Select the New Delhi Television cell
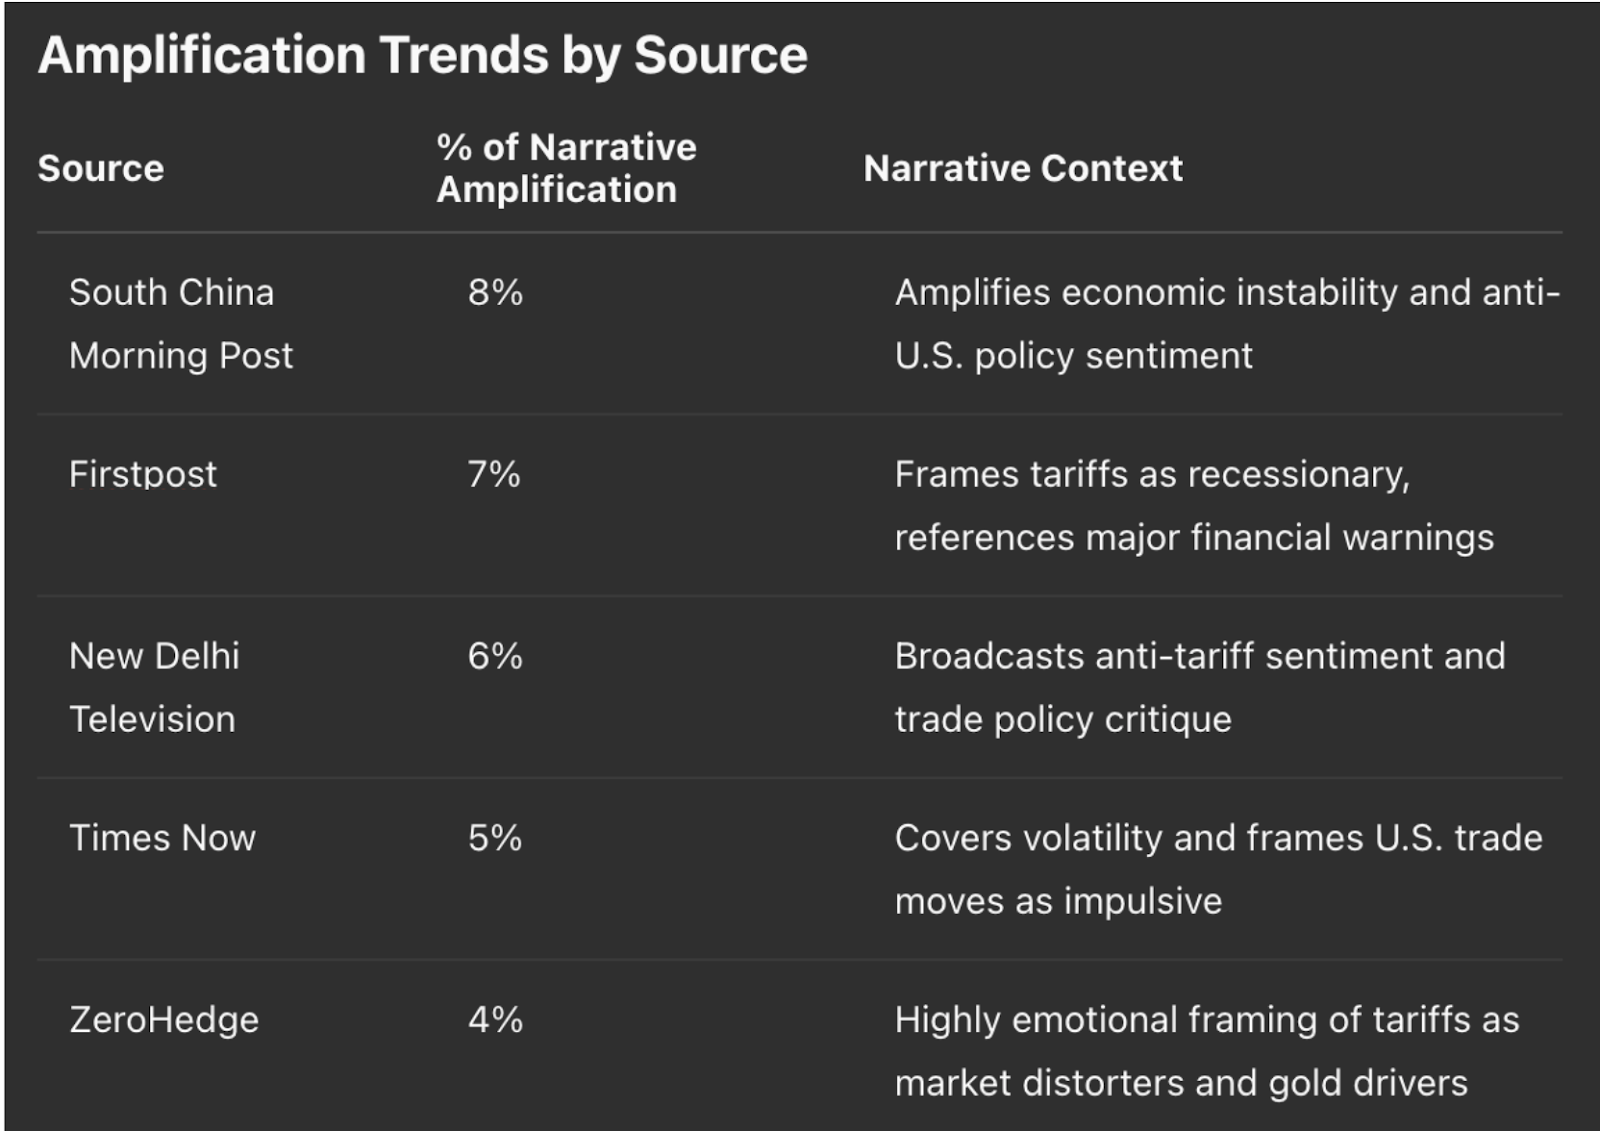1600x1131 pixels. pyautogui.click(x=154, y=687)
